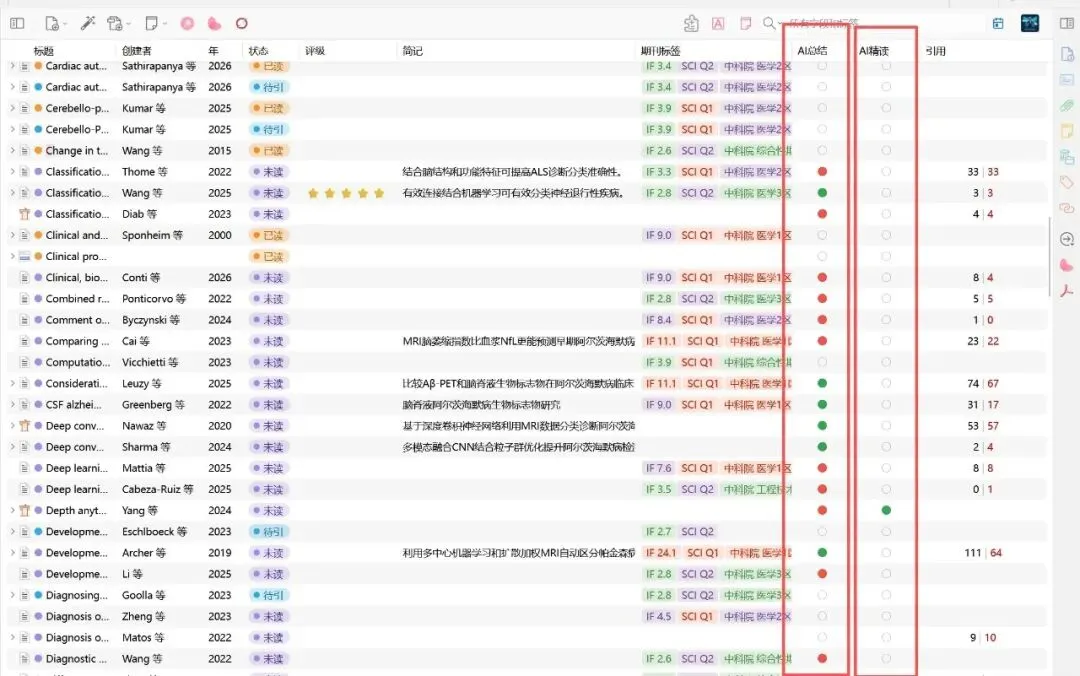1080x676 pixels.
Task: Click the add attachment icon
Action: tap(114, 23)
